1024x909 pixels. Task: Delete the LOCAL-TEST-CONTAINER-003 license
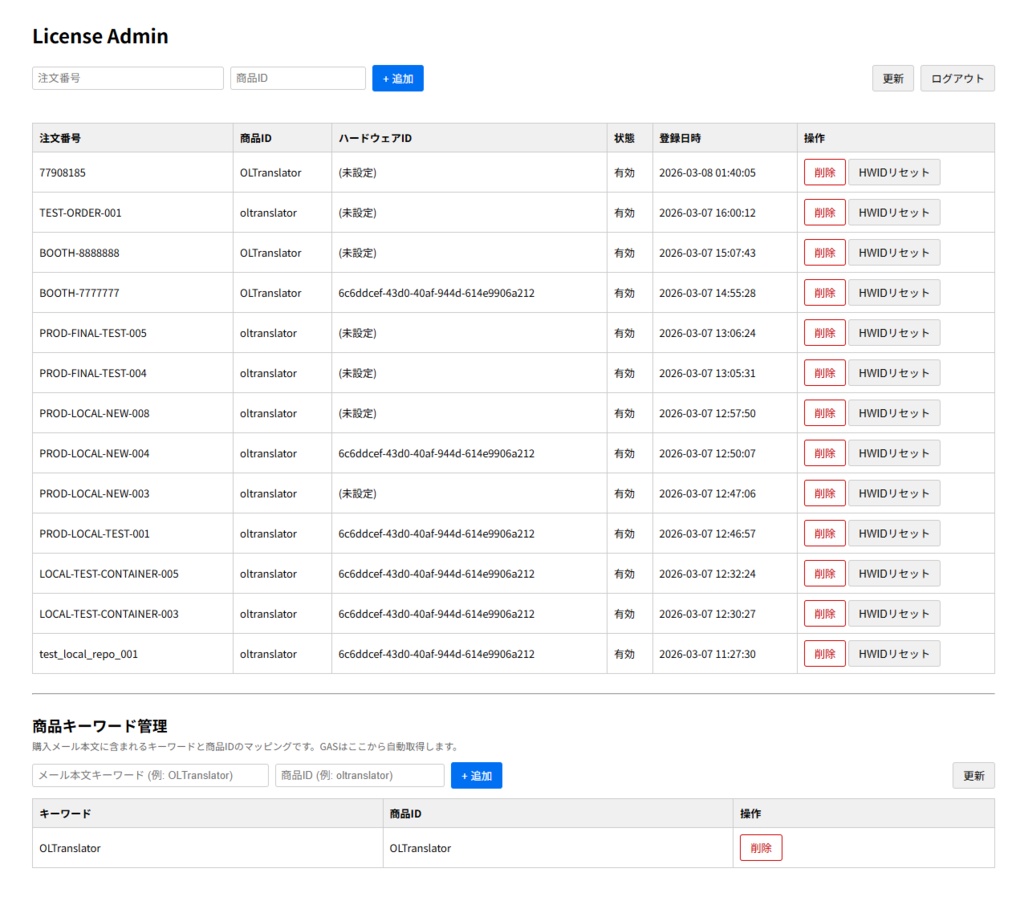825,614
